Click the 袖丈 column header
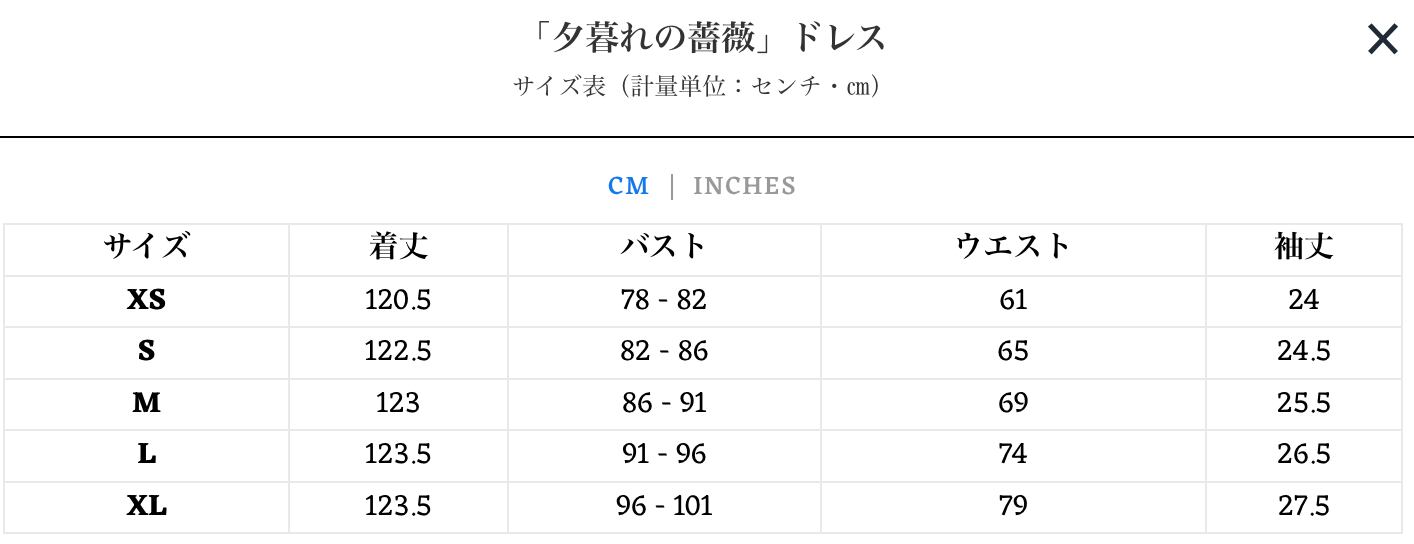The image size is (1414, 544). pyautogui.click(x=1303, y=247)
